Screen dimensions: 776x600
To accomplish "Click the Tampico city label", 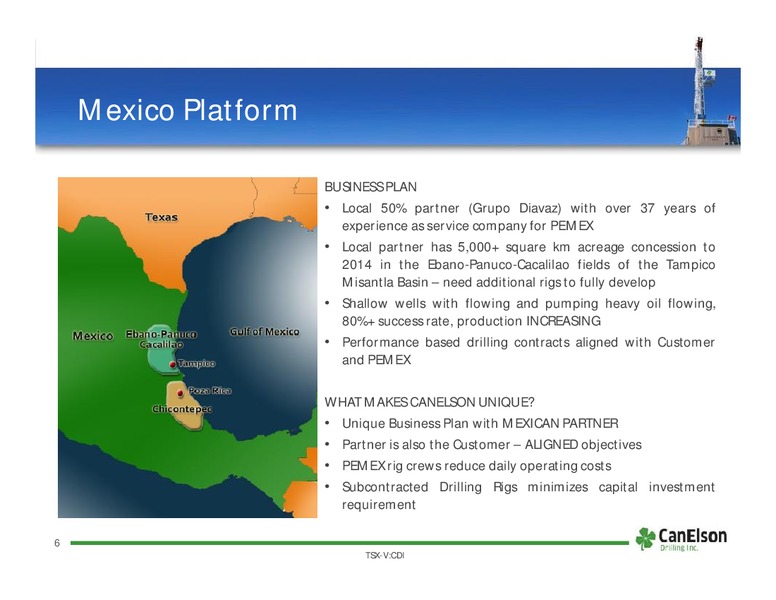I will [196, 363].
